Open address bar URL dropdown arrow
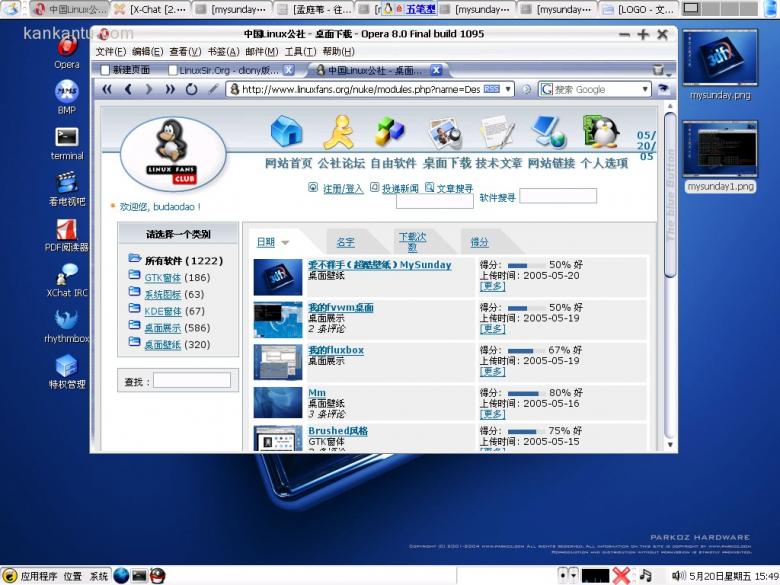 pyautogui.click(x=508, y=90)
